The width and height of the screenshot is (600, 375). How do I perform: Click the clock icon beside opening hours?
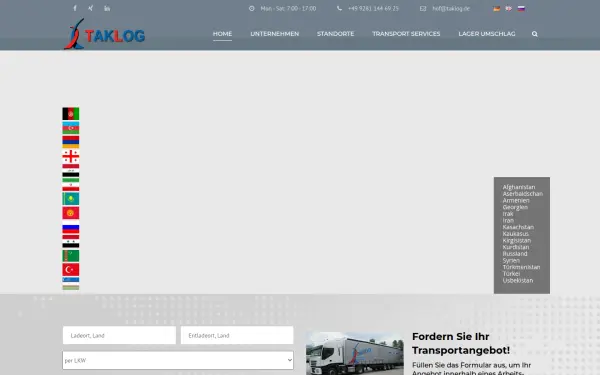[x=251, y=8]
